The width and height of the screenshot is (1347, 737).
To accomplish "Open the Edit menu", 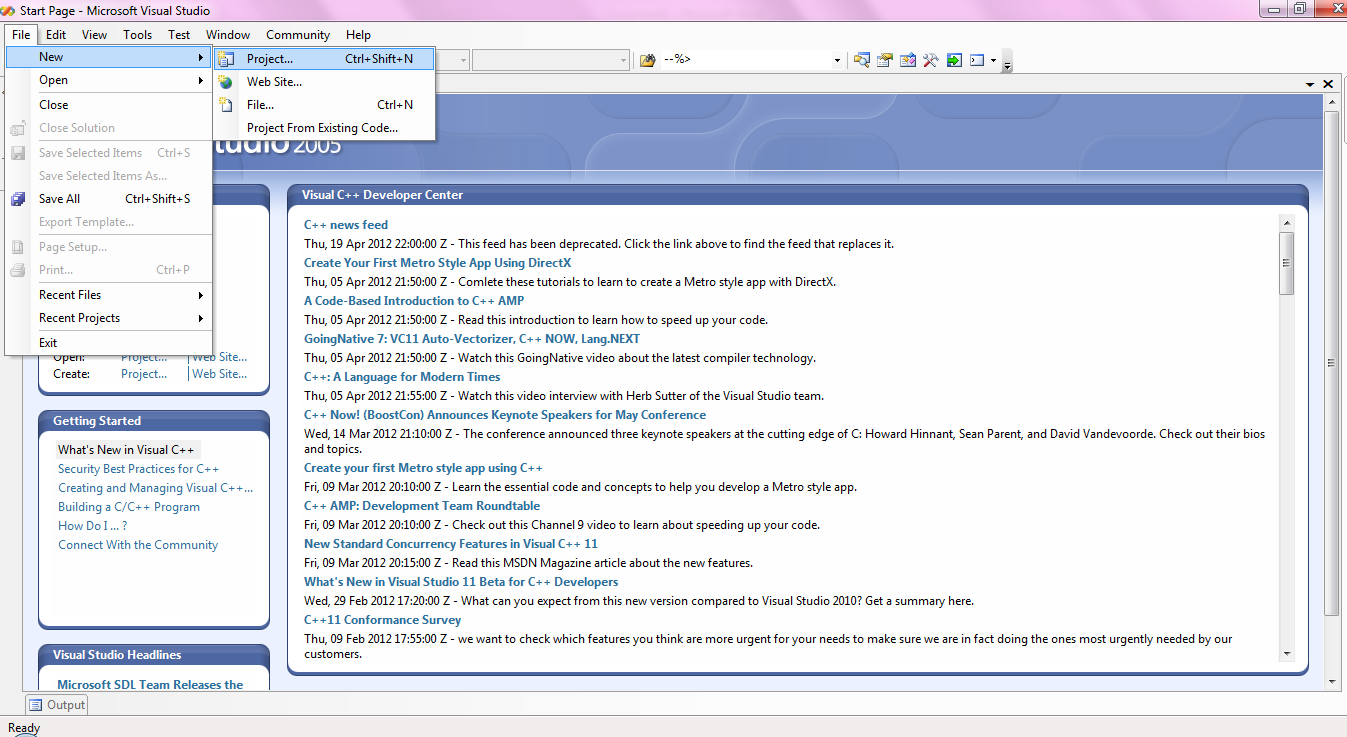I will click(56, 34).
